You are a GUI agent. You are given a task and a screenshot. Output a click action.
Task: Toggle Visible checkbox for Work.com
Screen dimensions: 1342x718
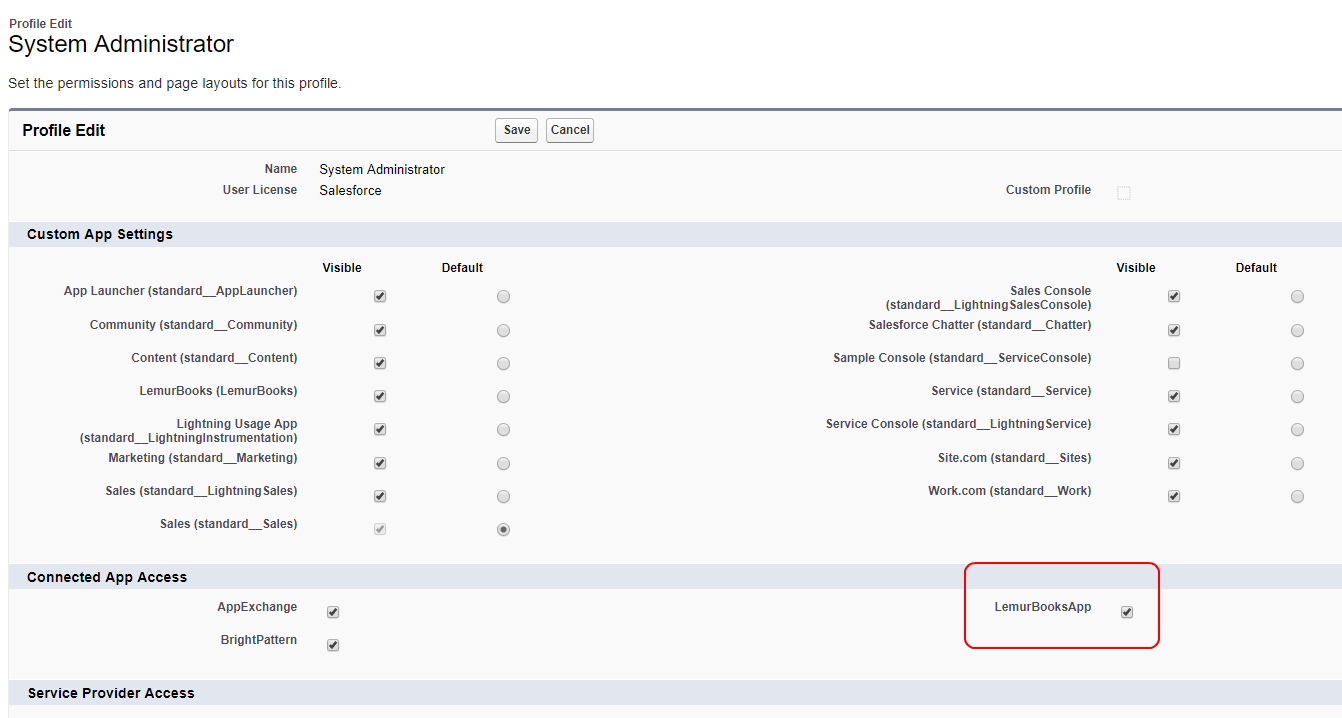point(1174,496)
